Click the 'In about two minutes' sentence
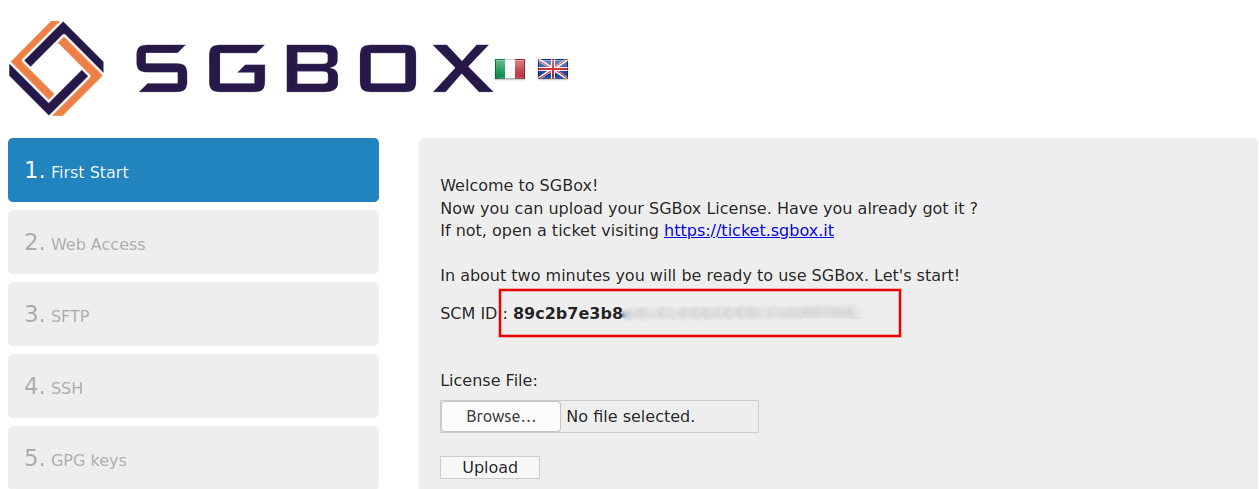 (699, 275)
